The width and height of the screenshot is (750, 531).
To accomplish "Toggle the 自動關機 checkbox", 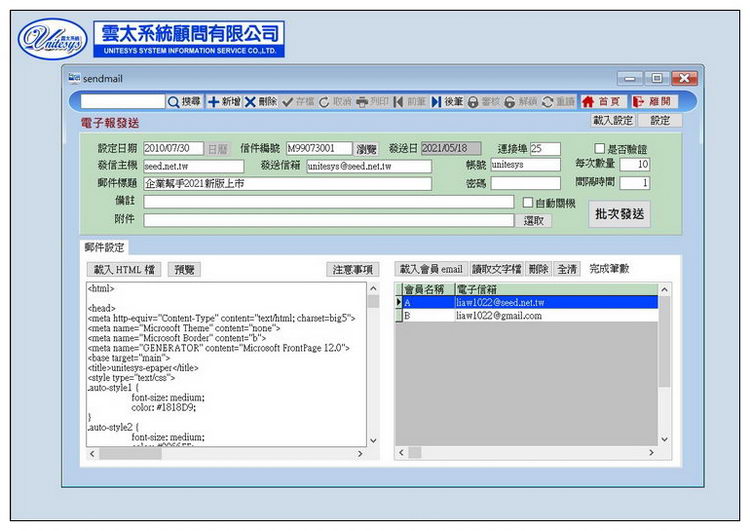I will coord(528,202).
